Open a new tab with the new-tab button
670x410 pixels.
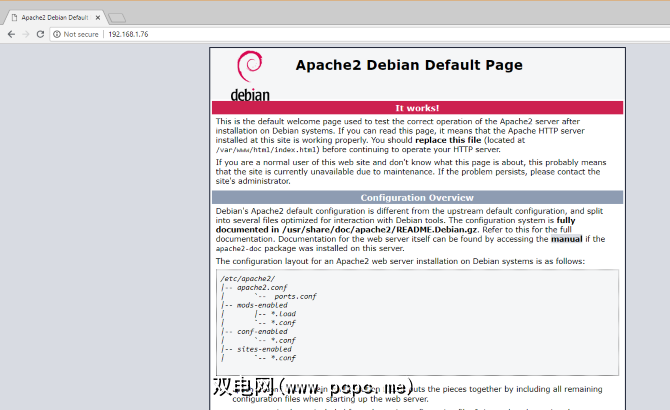click(x=117, y=17)
